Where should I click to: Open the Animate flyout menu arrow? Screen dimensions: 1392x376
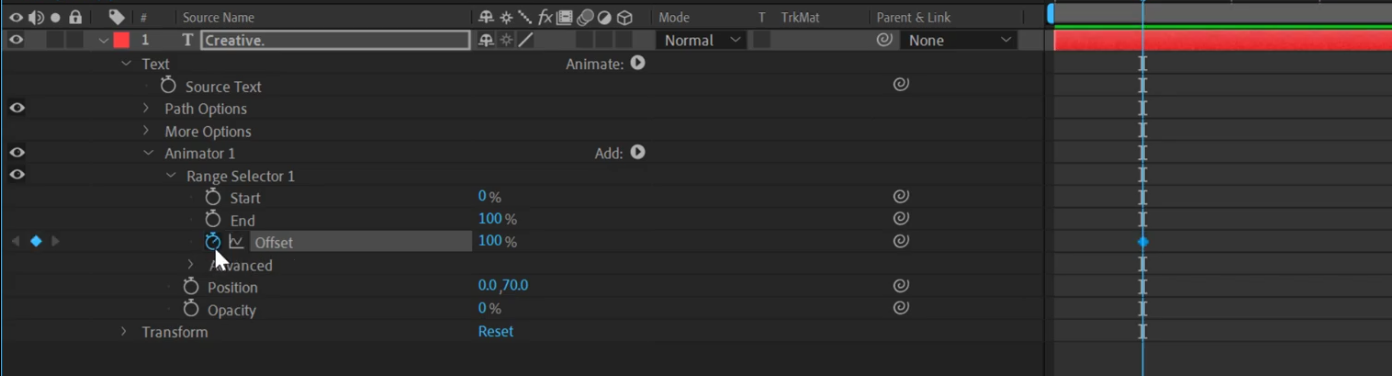point(638,63)
